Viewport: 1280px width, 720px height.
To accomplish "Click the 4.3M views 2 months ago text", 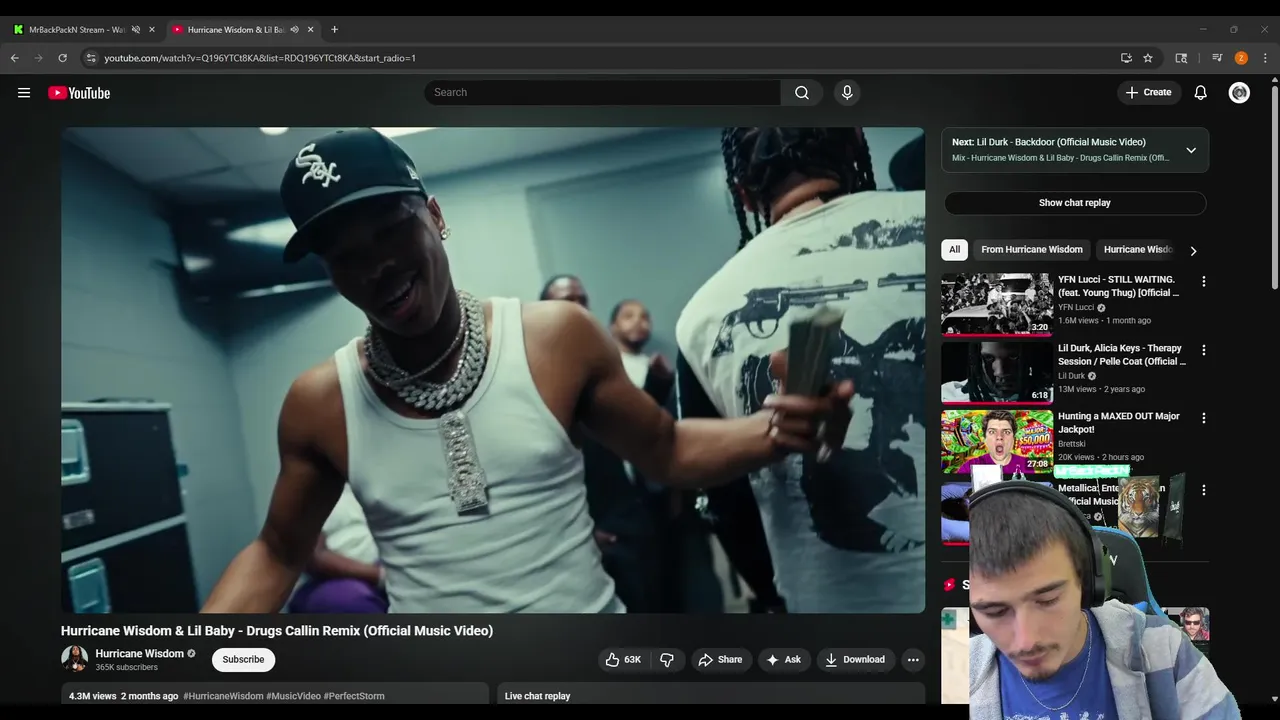I will click(123, 696).
